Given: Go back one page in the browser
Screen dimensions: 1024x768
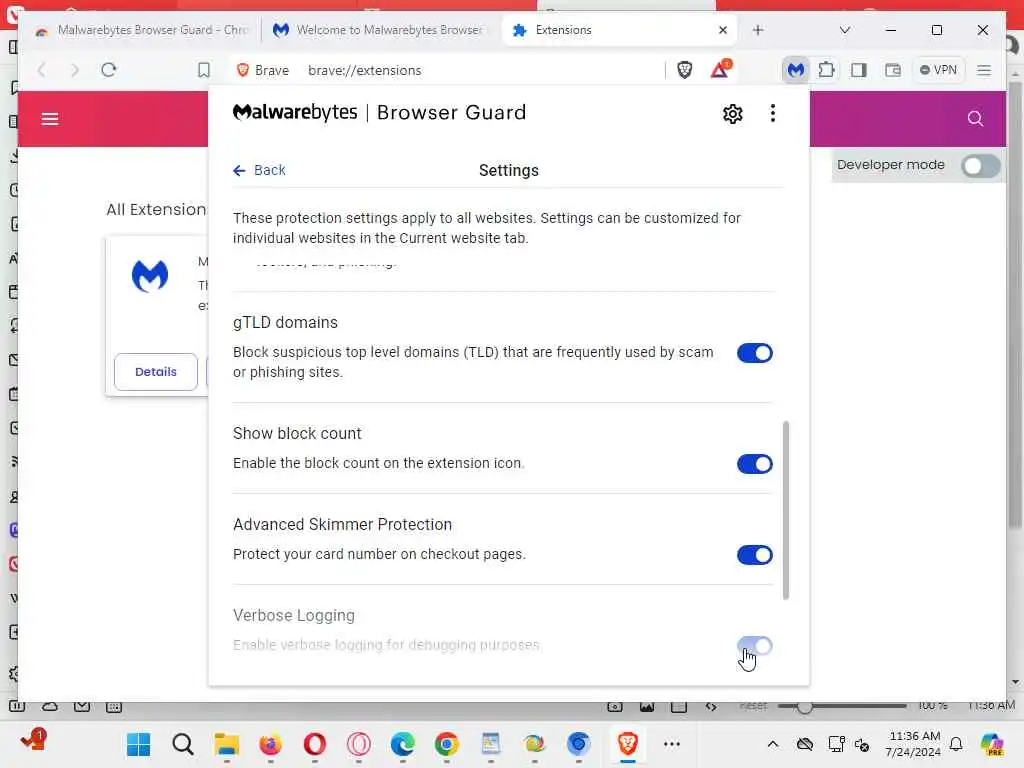Looking at the screenshot, I should 42,70.
